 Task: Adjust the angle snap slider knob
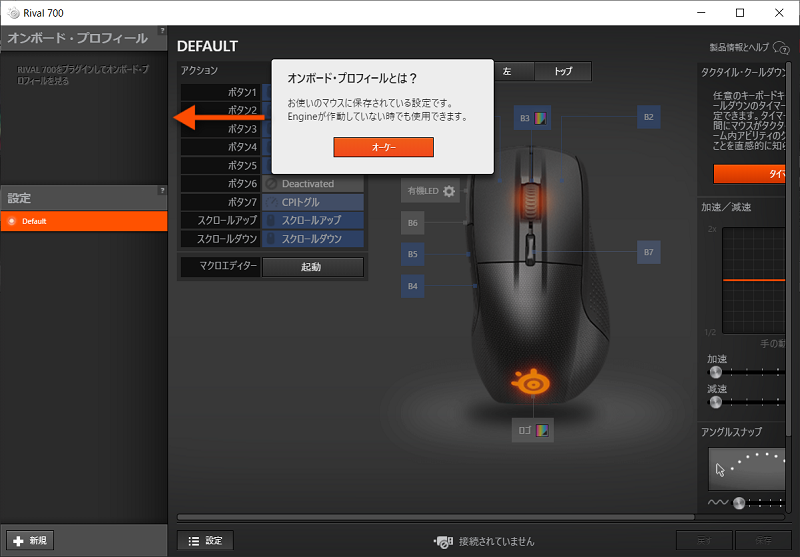point(739,503)
